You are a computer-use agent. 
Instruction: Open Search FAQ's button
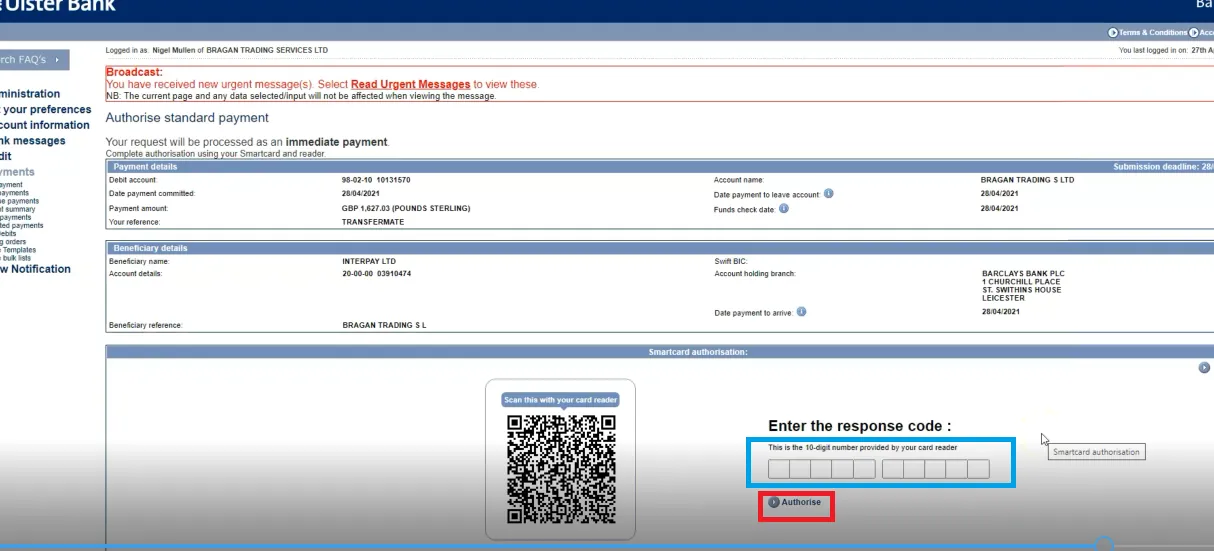(34, 60)
